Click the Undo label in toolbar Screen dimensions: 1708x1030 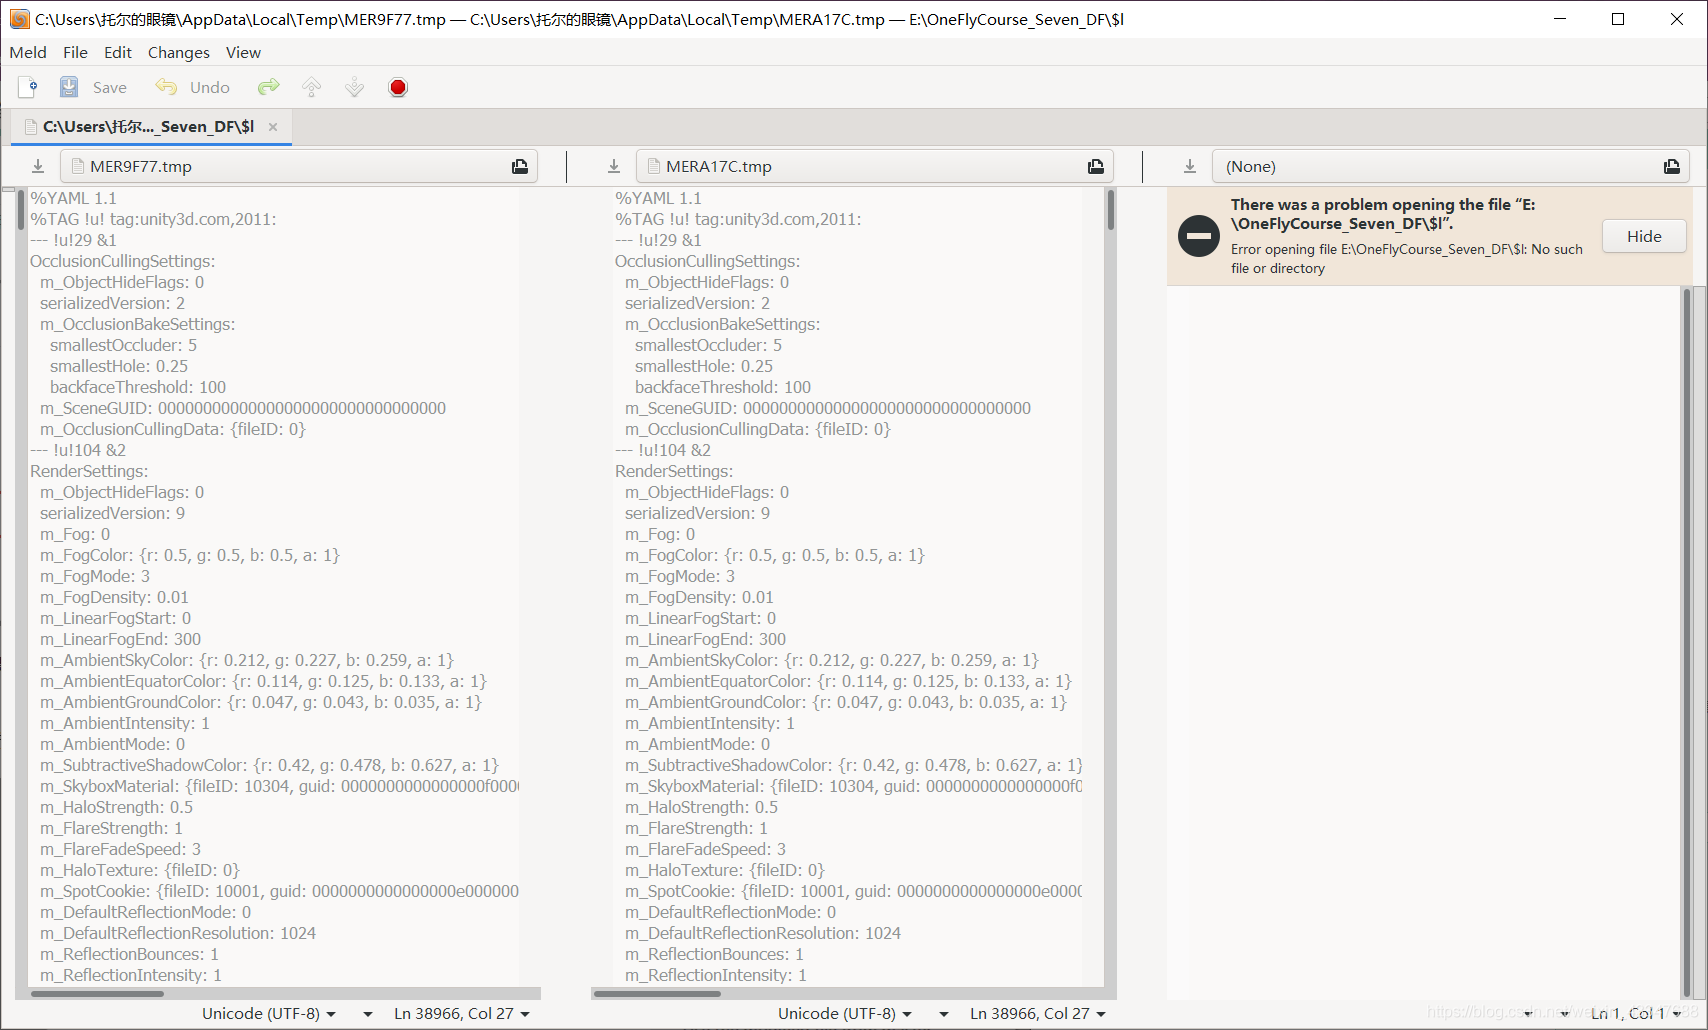point(210,88)
